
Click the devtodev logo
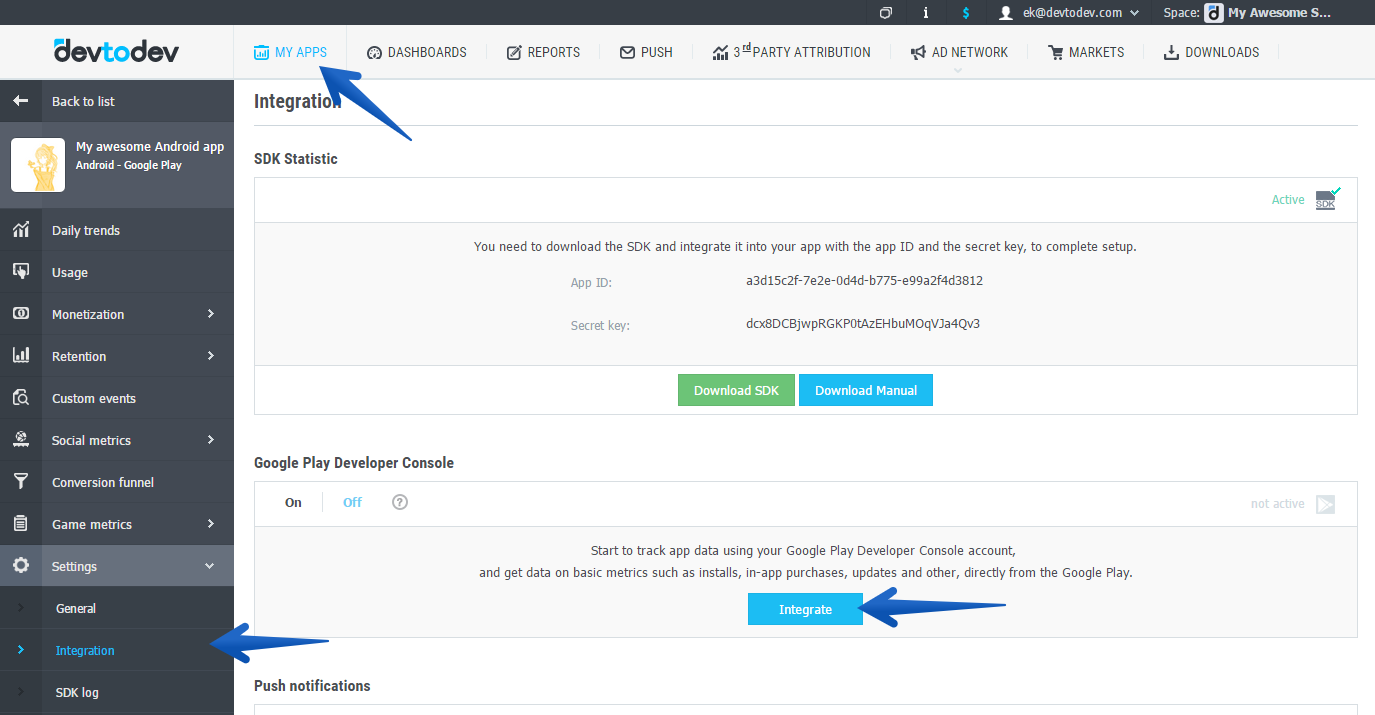pos(116,51)
